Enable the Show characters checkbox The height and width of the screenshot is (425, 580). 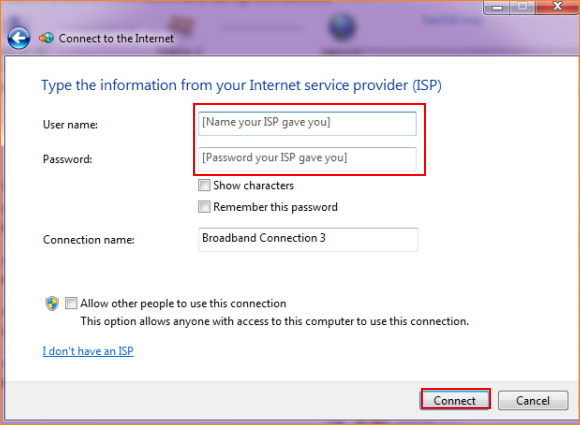(204, 185)
